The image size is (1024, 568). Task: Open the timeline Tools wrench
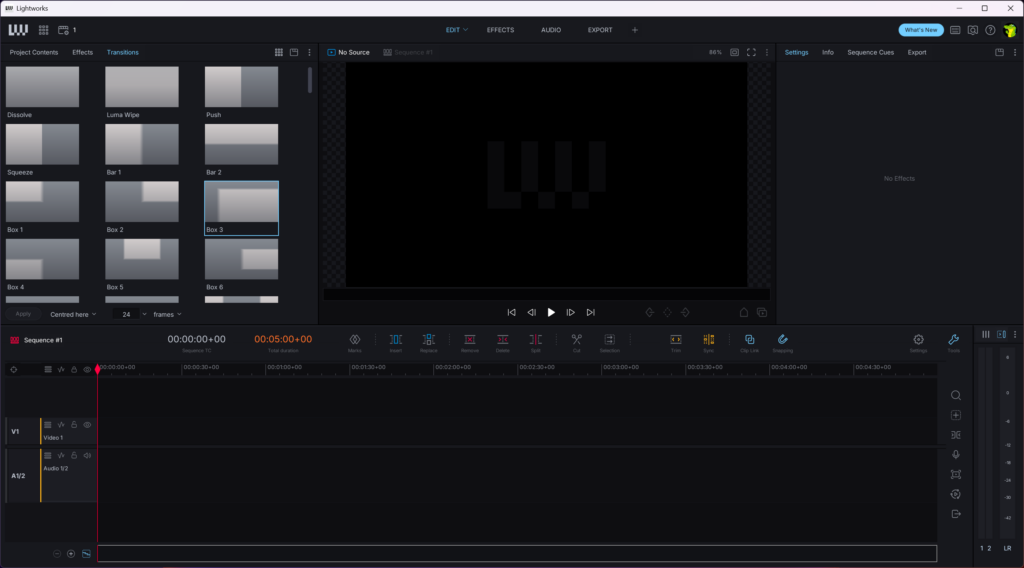click(953, 339)
